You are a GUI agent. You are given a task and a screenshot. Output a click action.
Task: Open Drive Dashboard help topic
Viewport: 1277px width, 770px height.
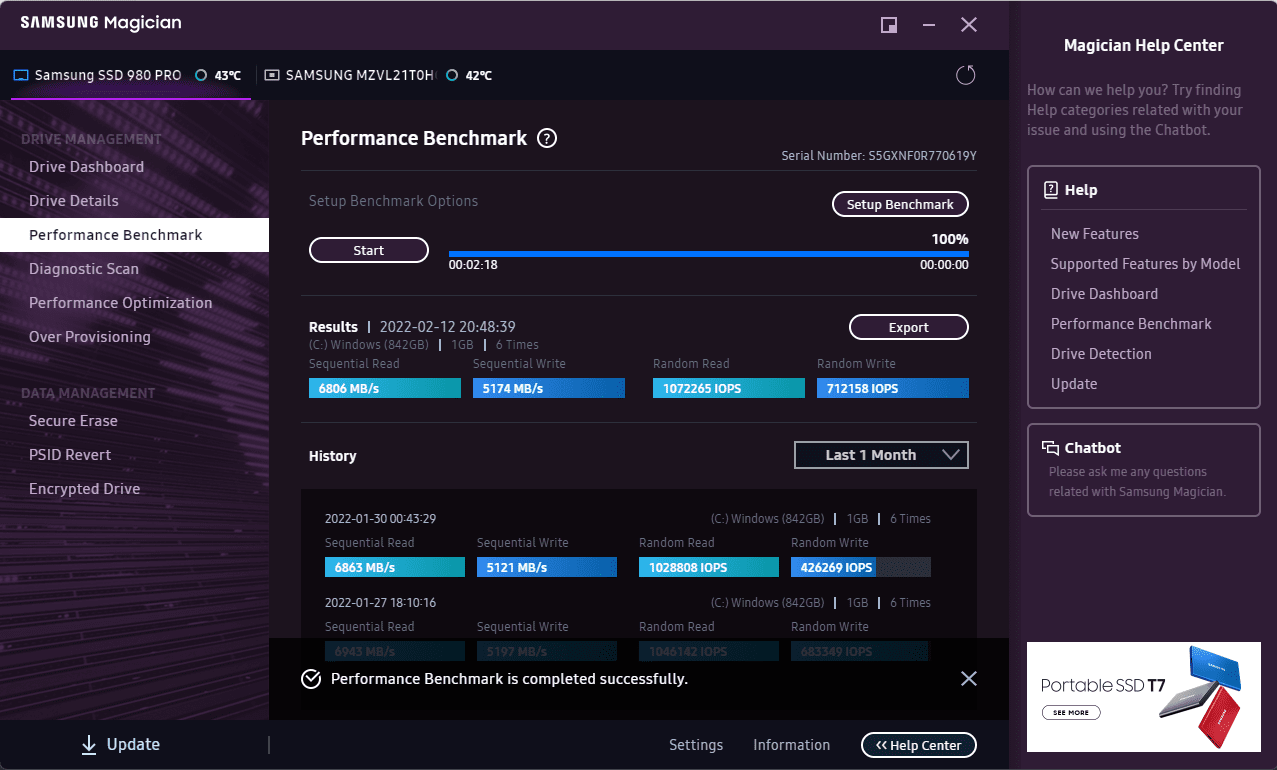pos(1104,294)
